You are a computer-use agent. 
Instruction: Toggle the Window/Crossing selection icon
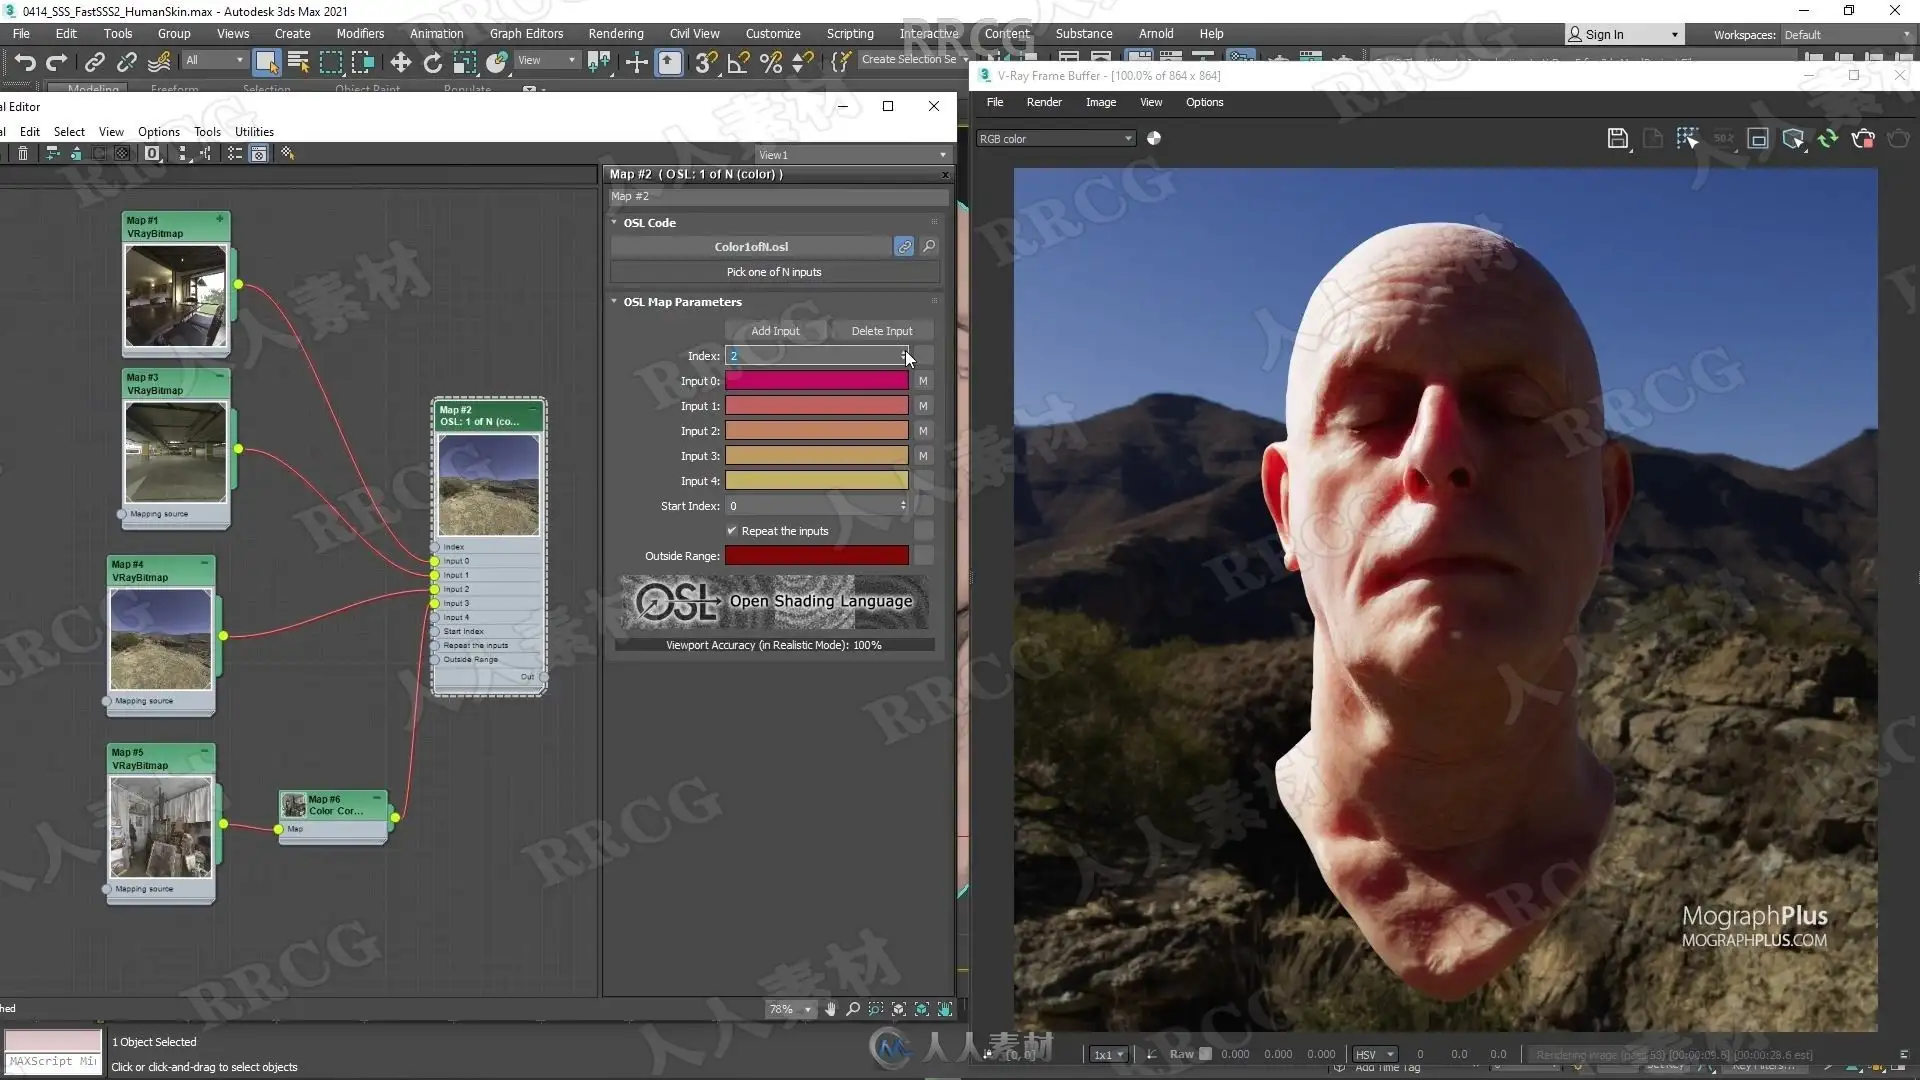click(x=362, y=62)
